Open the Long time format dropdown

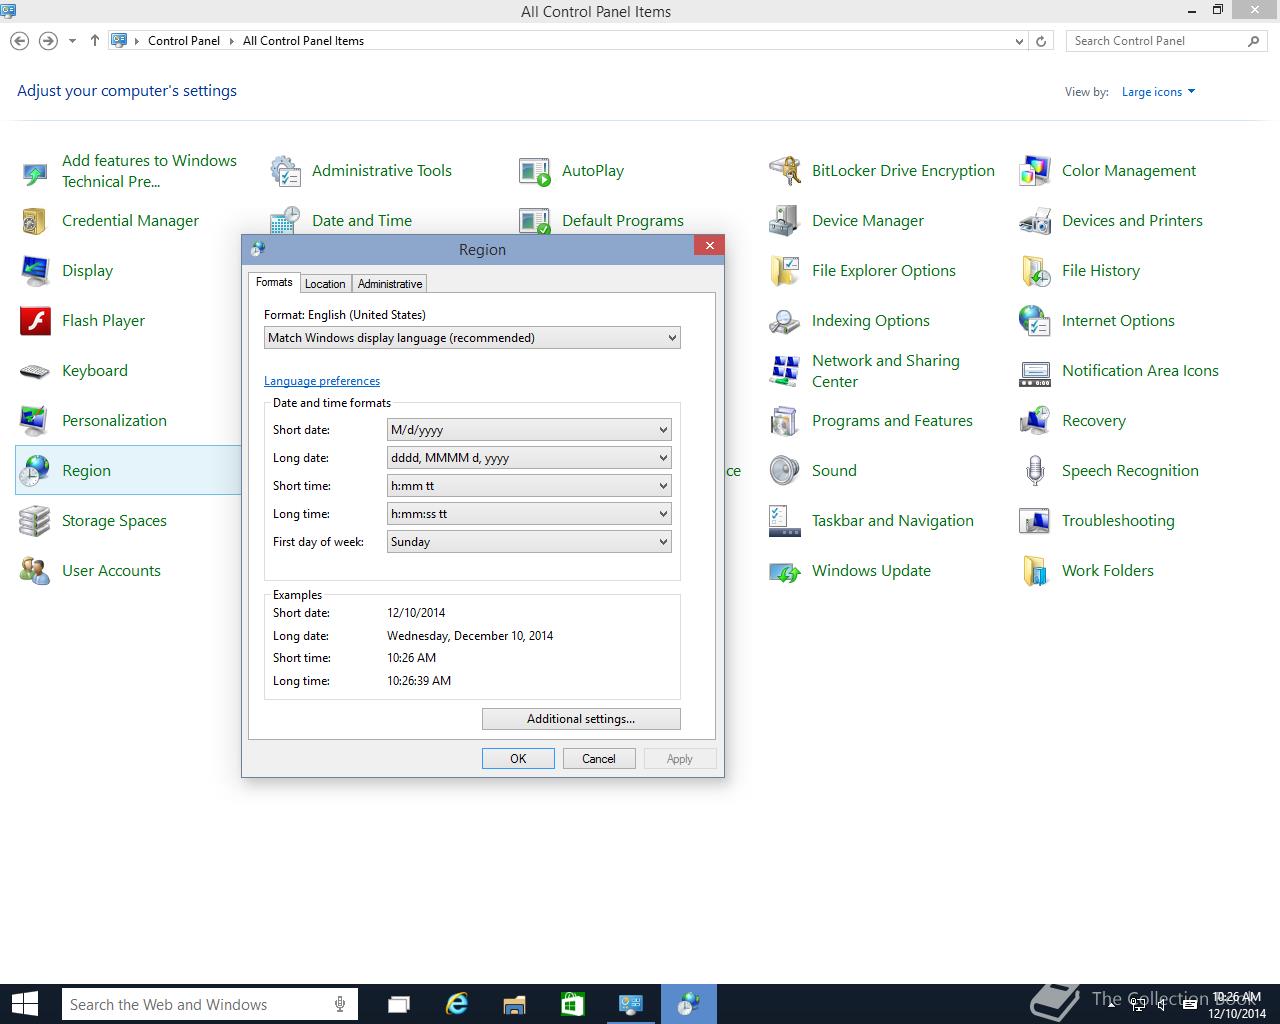pyautogui.click(x=528, y=514)
